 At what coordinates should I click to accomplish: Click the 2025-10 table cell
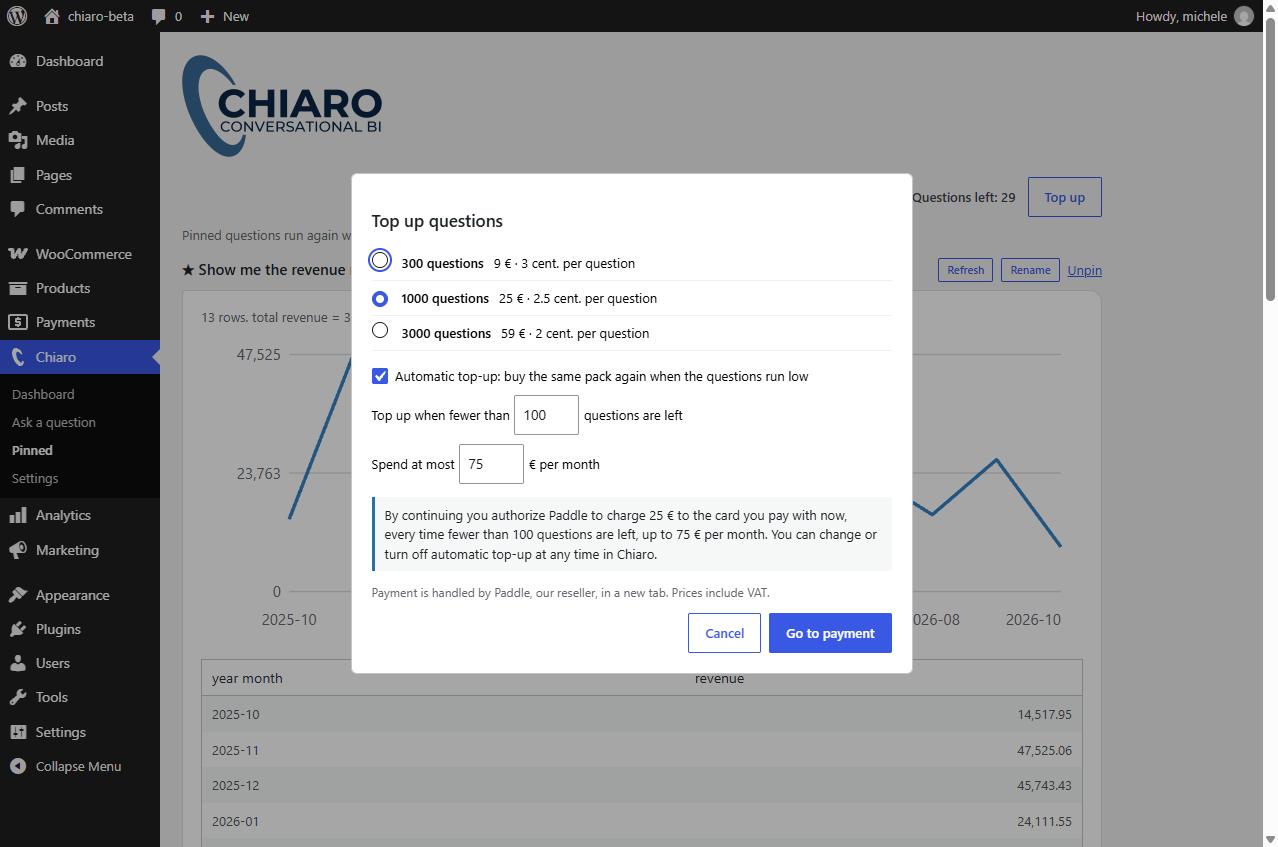pos(236,714)
